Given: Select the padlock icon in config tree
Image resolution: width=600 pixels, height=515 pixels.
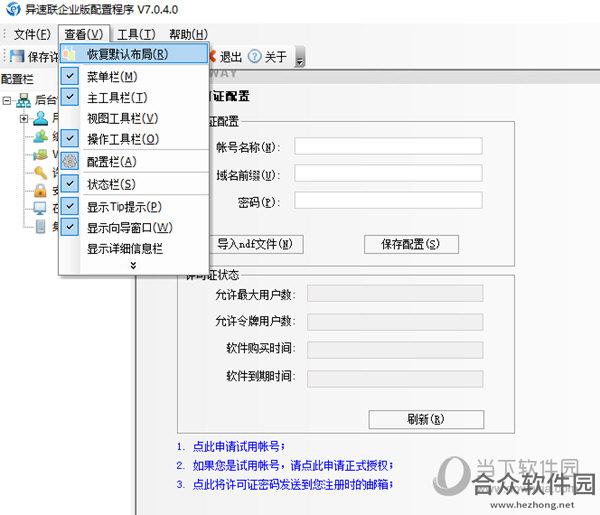Looking at the screenshot, I should [41, 190].
